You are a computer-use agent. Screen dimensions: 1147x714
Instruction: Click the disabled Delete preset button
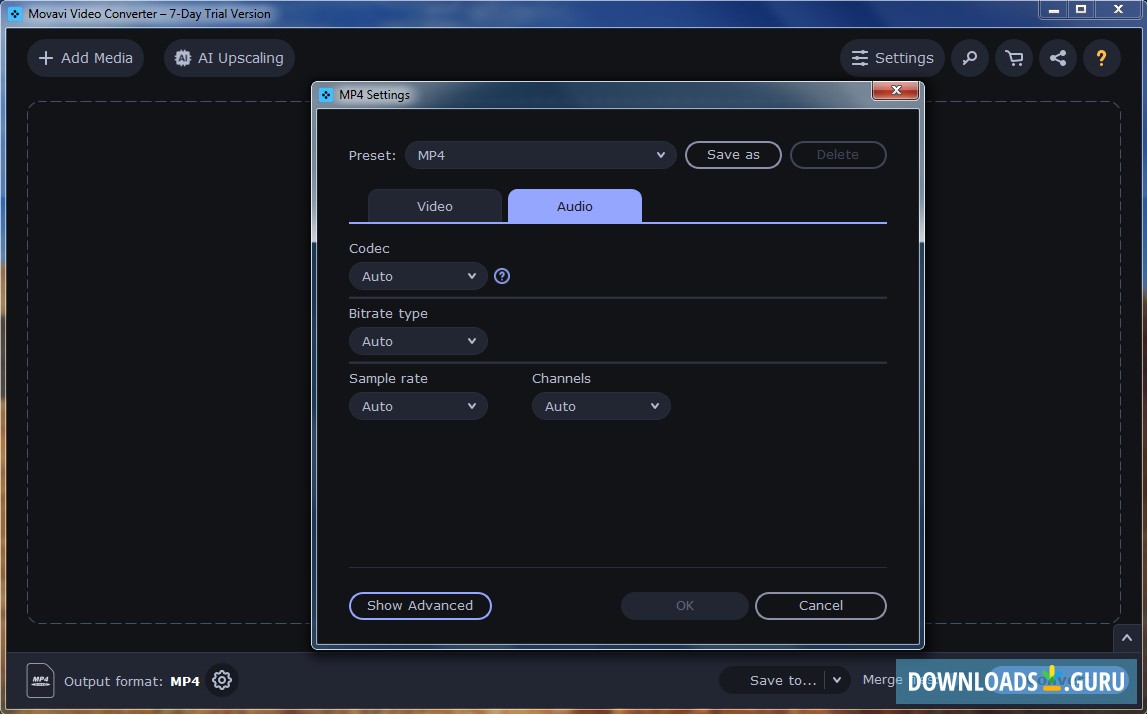[x=838, y=155]
